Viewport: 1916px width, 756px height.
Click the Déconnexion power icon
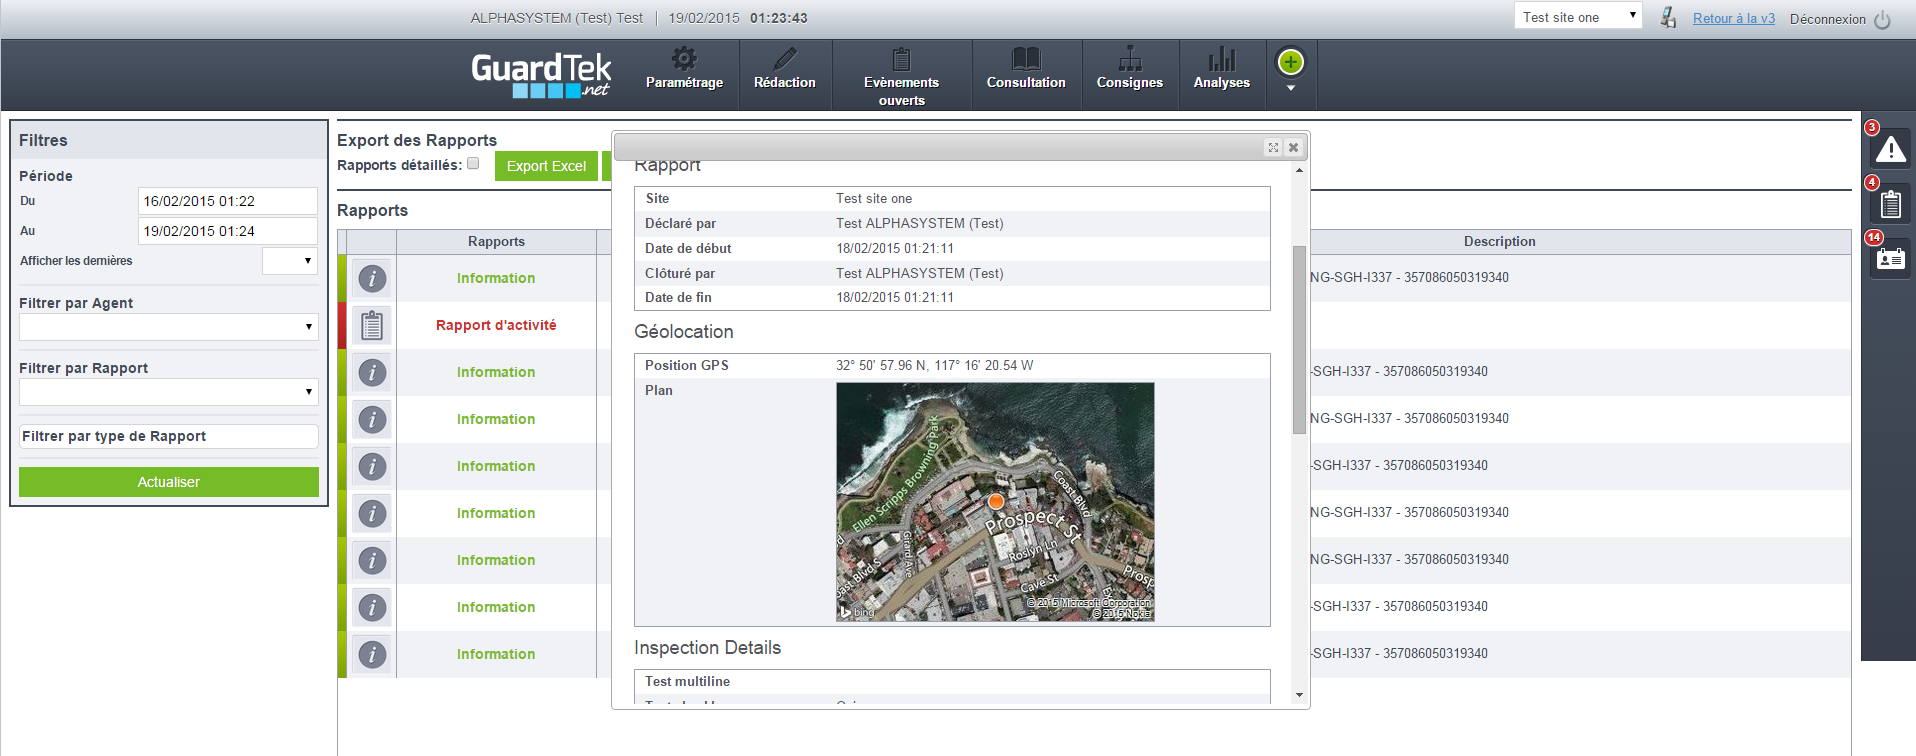[1882, 19]
